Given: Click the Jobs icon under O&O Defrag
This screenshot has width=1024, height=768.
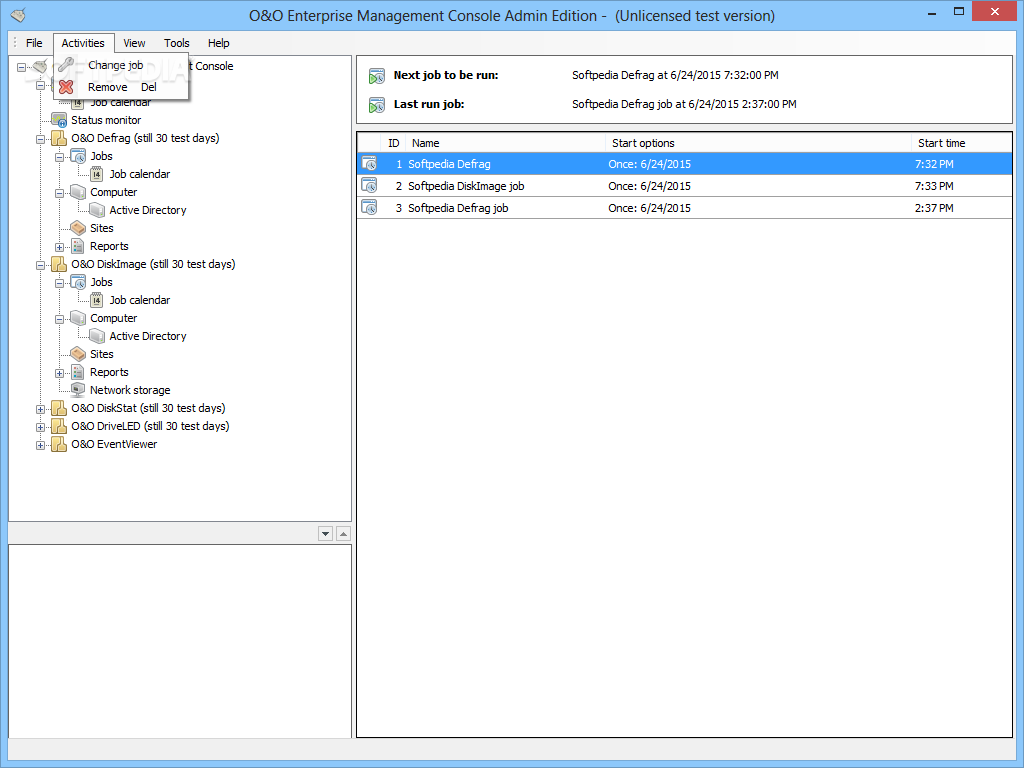Looking at the screenshot, I should coord(78,156).
